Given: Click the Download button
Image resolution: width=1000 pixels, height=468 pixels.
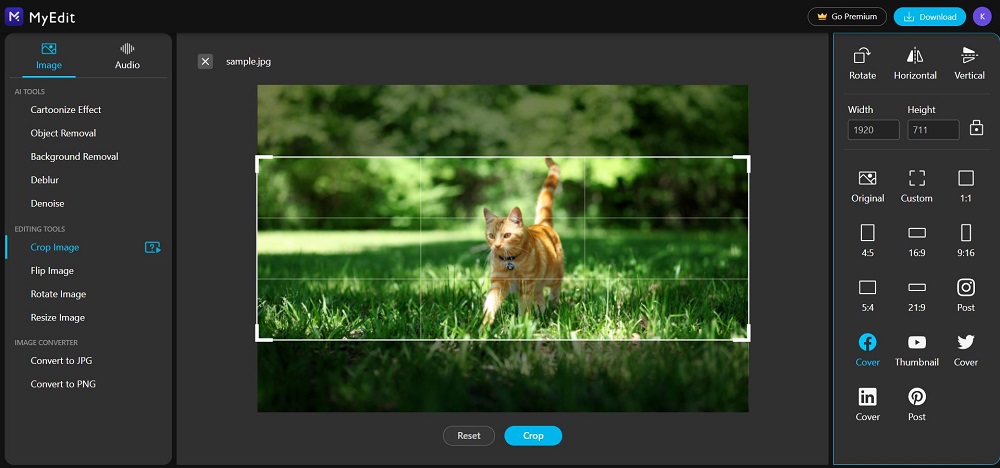Looking at the screenshot, I should 929,17.
